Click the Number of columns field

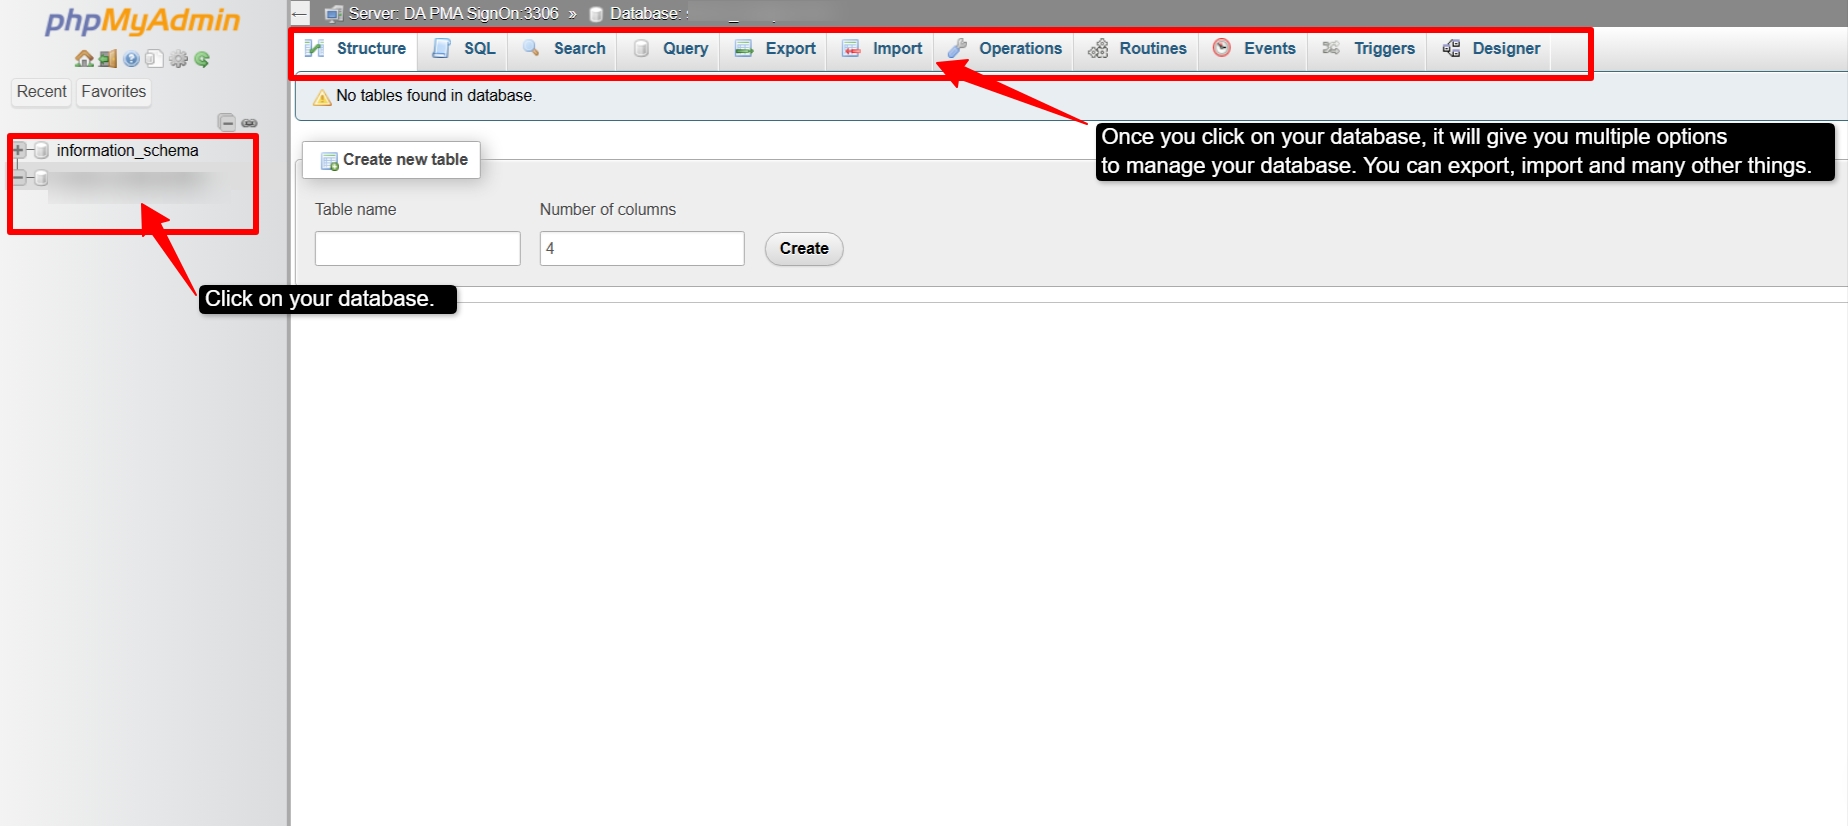click(642, 249)
